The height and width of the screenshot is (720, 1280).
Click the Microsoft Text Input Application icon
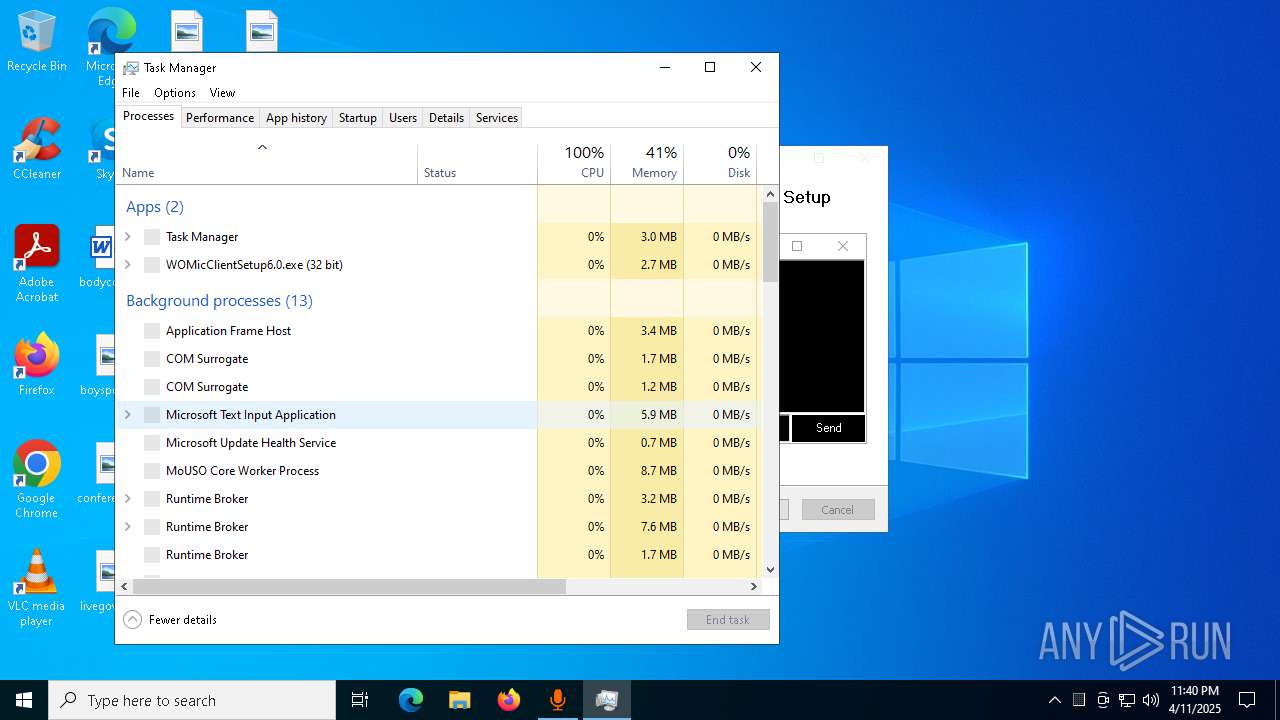click(152, 415)
